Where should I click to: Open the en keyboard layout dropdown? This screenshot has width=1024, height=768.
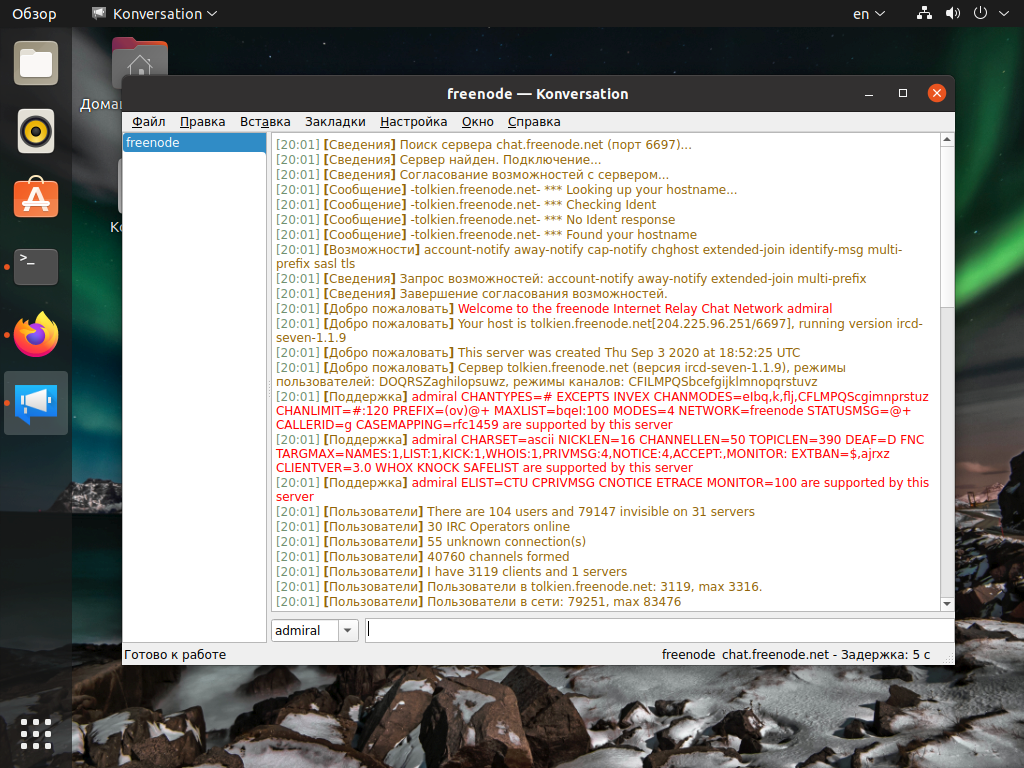tap(868, 14)
